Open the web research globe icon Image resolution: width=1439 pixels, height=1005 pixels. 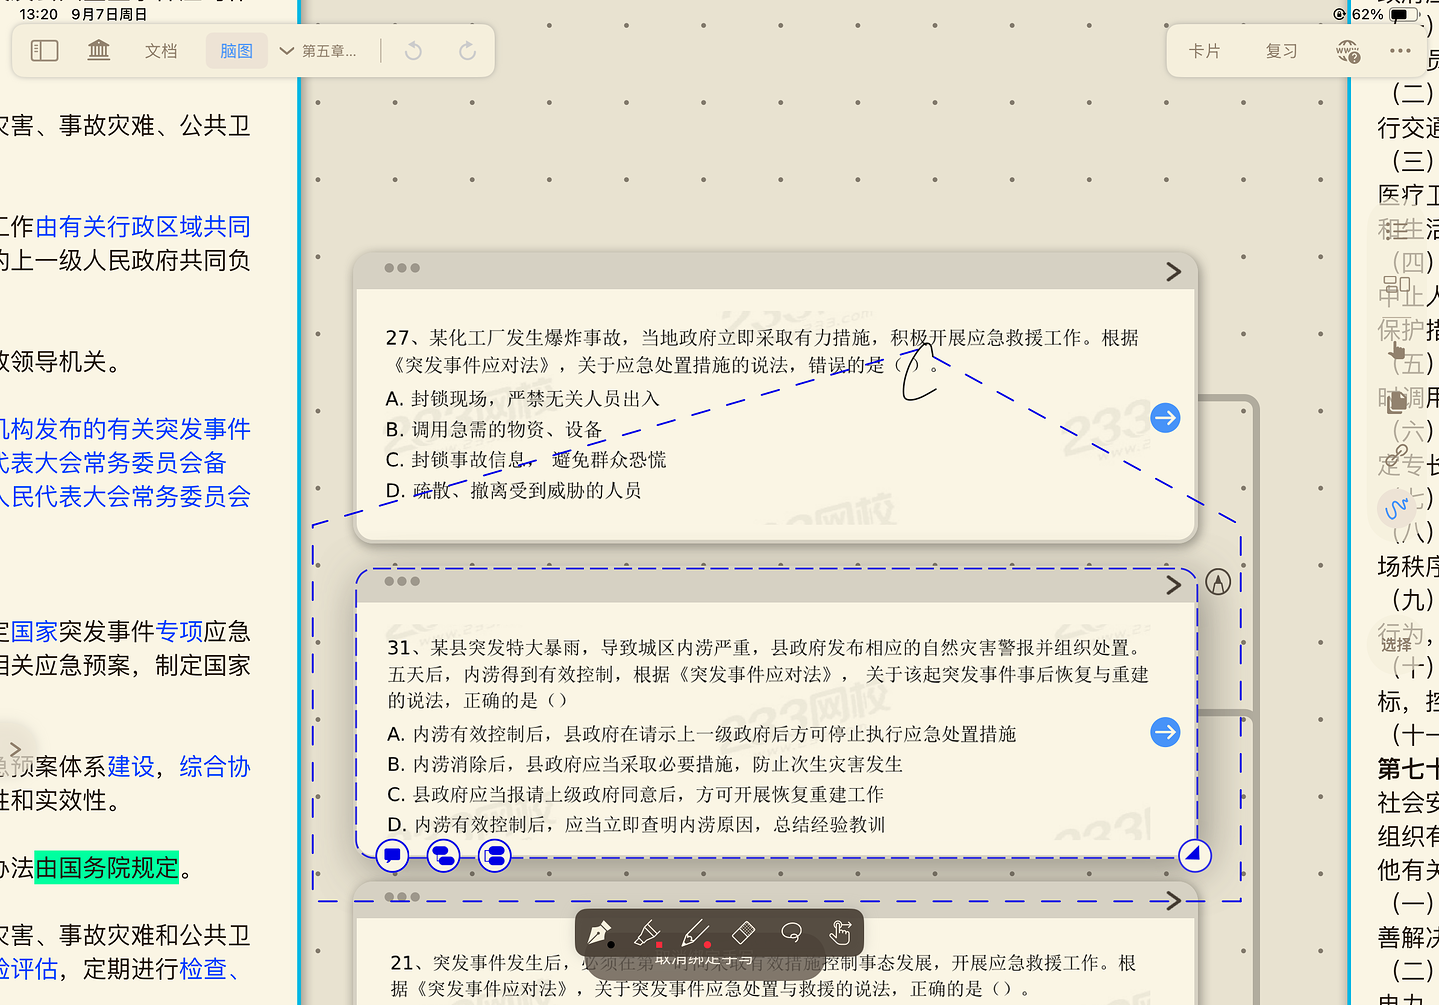(x=1348, y=51)
